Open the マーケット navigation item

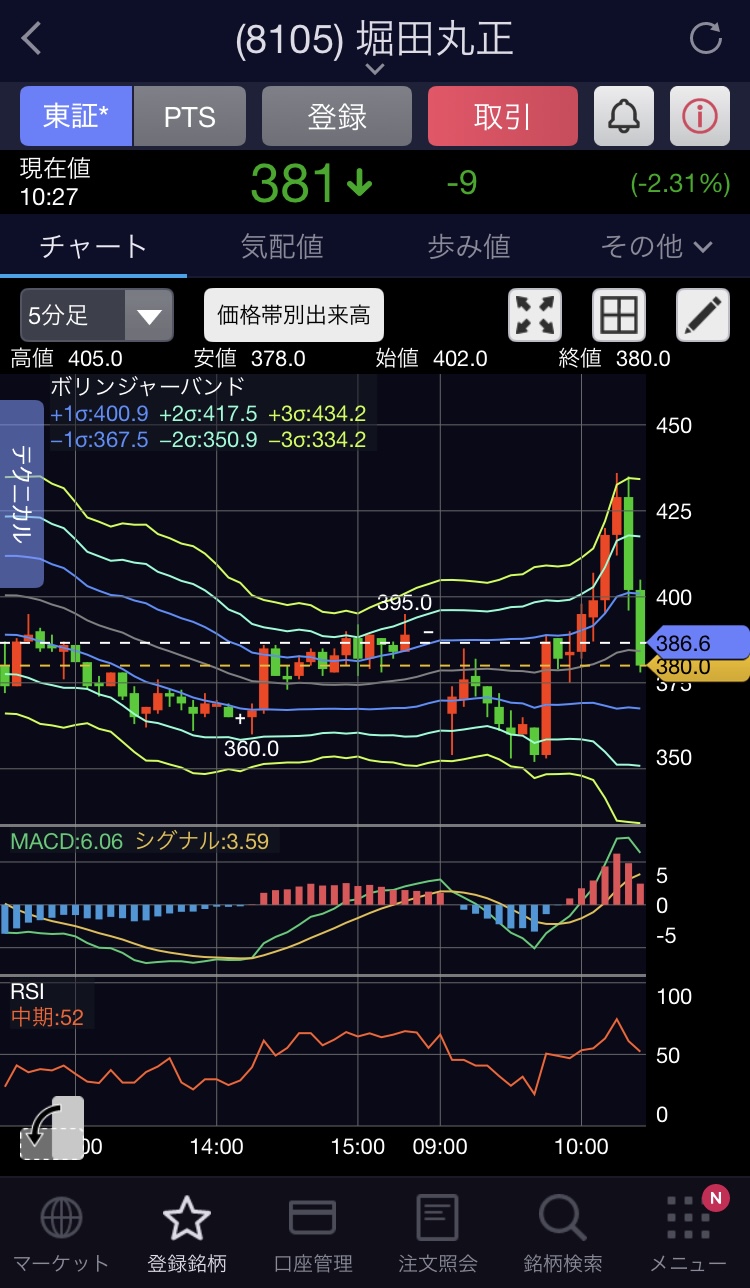coord(61,1235)
